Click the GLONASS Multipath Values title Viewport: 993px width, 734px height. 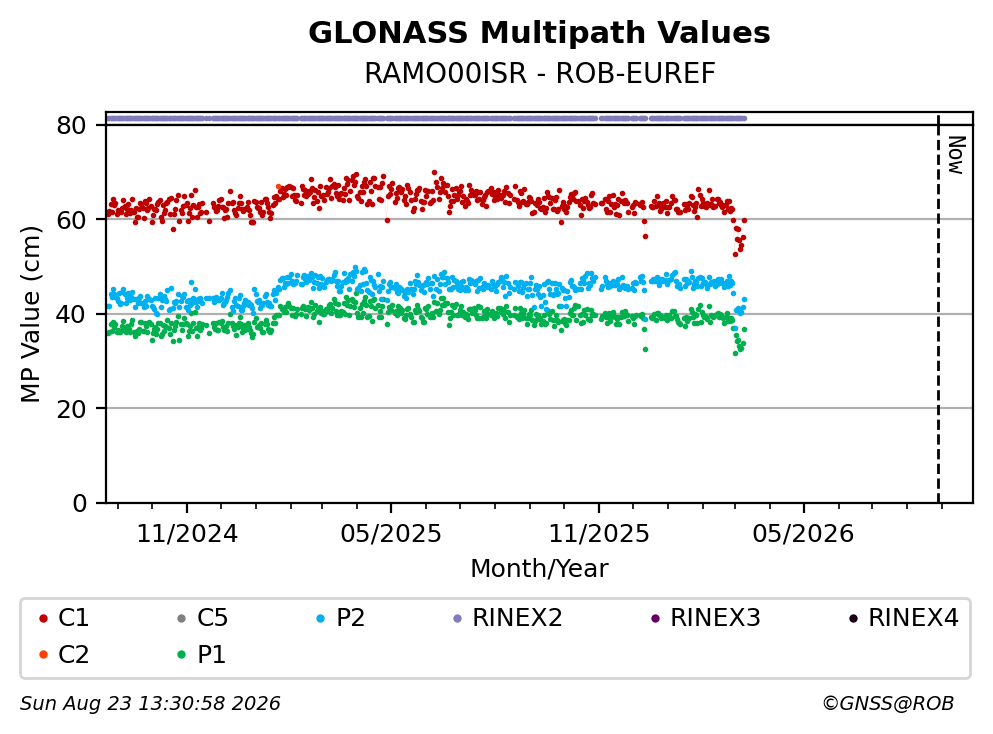pos(539,33)
